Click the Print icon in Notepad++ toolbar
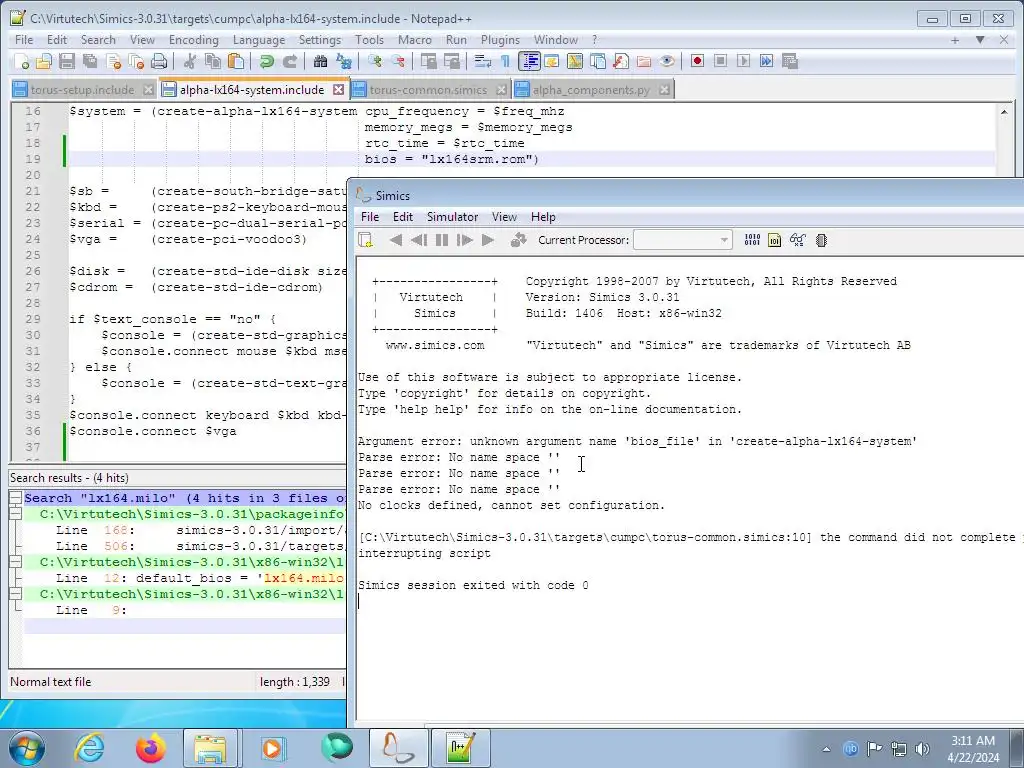 pyautogui.click(x=159, y=61)
